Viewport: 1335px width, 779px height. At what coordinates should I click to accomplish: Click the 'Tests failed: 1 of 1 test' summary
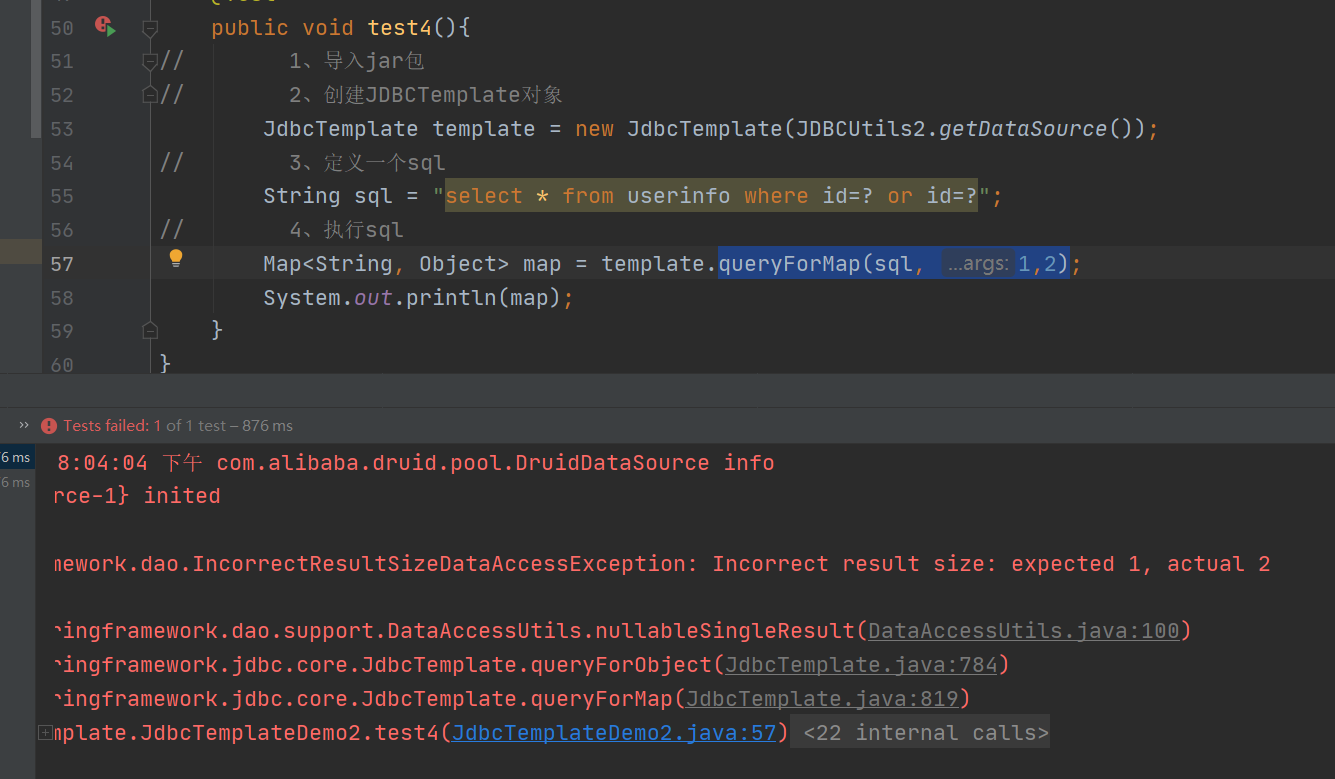178,426
